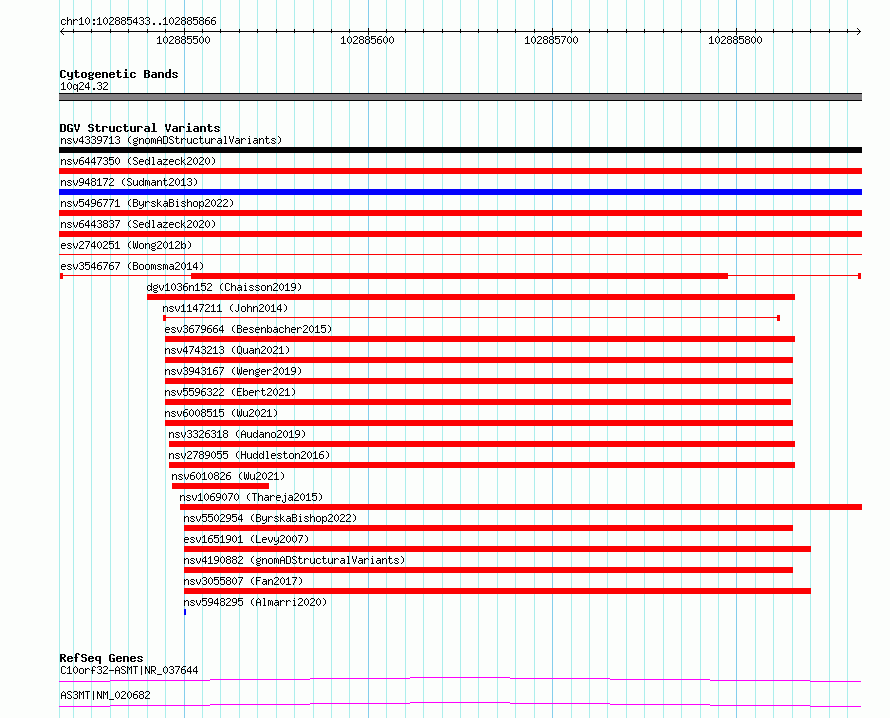Open nsv6008515 (Wu2021) variant
890x718 pixels.
coord(221,413)
